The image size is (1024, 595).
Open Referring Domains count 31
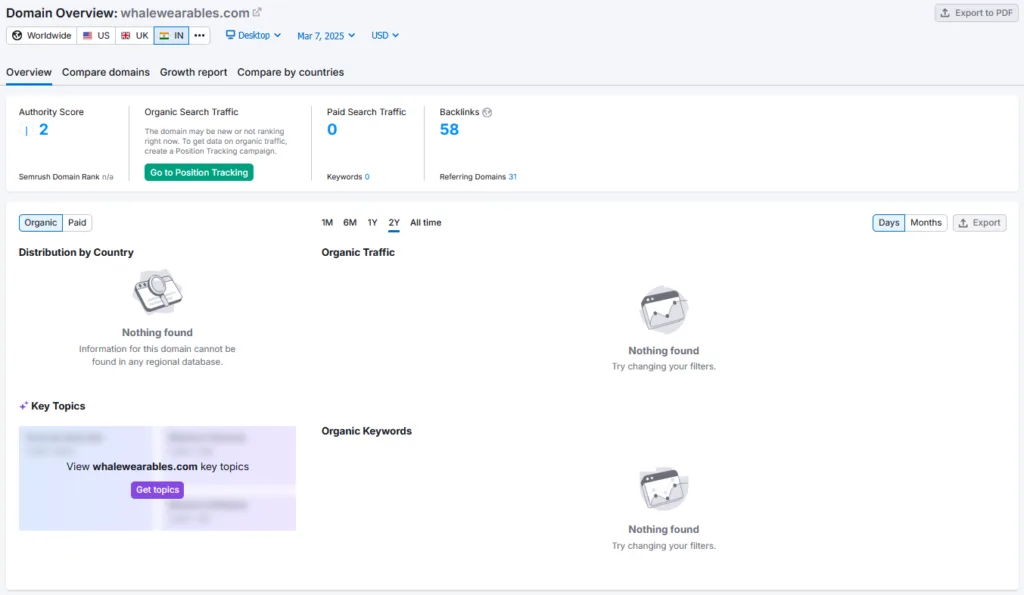click(513, 177)
